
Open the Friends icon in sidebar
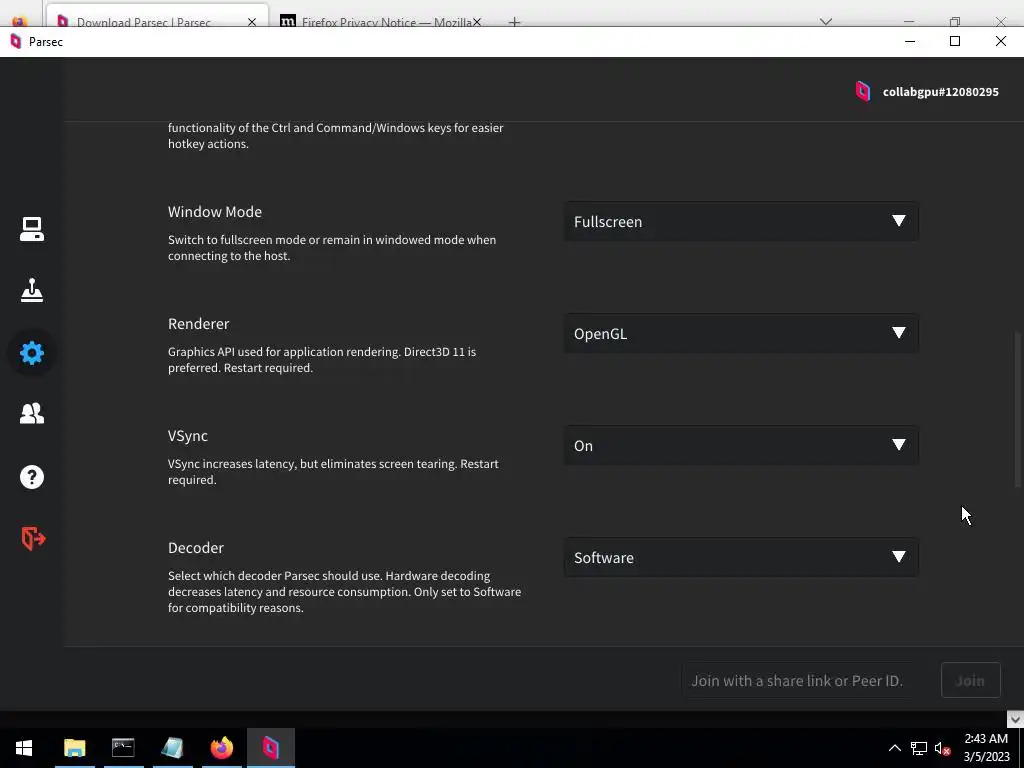click(x=31, y=413)
